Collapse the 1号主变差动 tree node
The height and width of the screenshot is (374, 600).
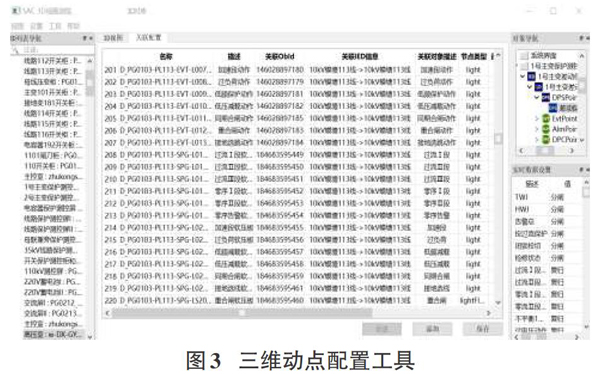pyautogui.click(x=523, y=77)
